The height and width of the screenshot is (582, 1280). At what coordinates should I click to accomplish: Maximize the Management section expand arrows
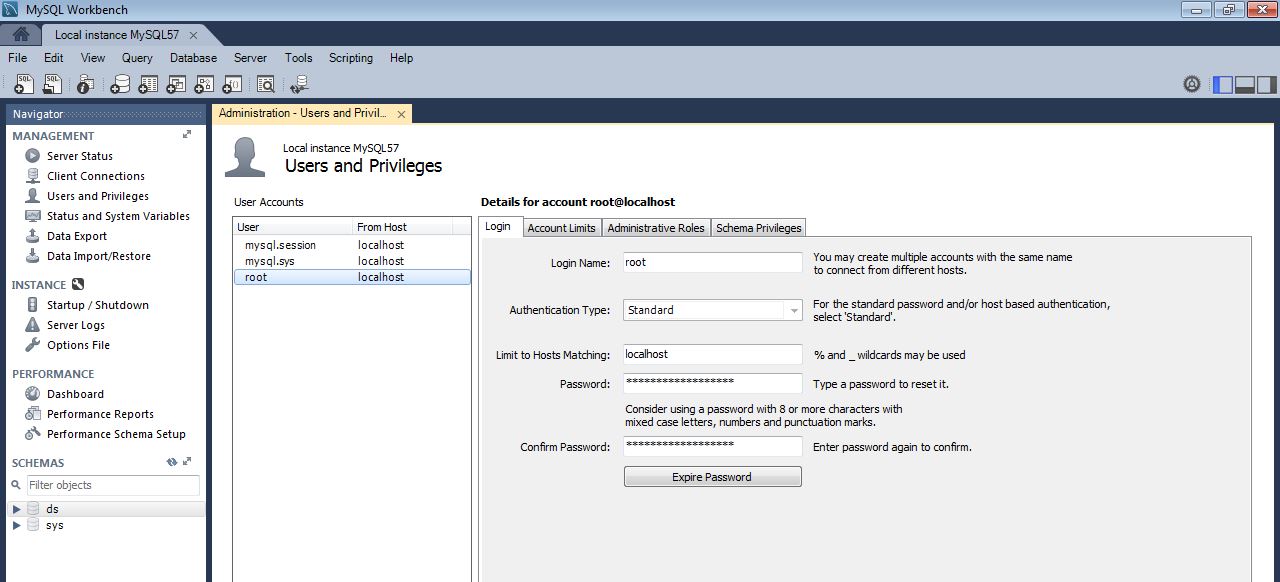(187, 134)
